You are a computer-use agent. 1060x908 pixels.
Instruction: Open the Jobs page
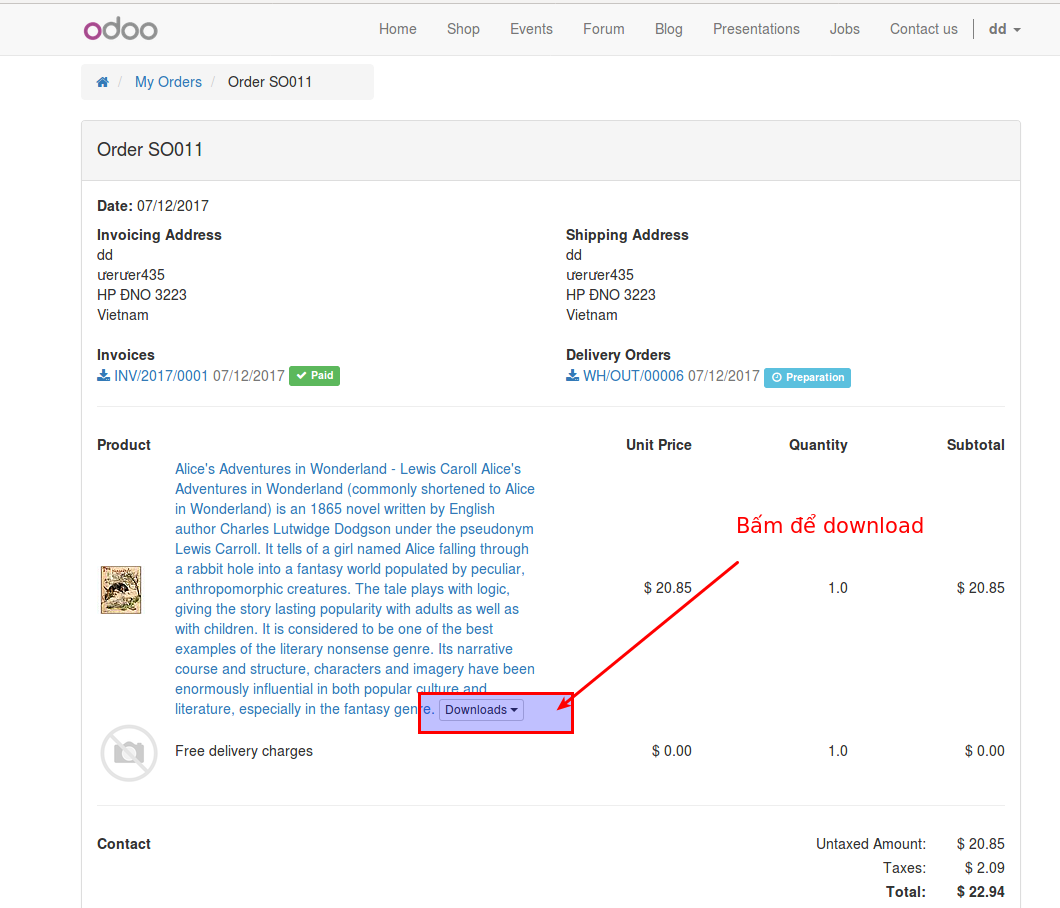coord(844,29)
